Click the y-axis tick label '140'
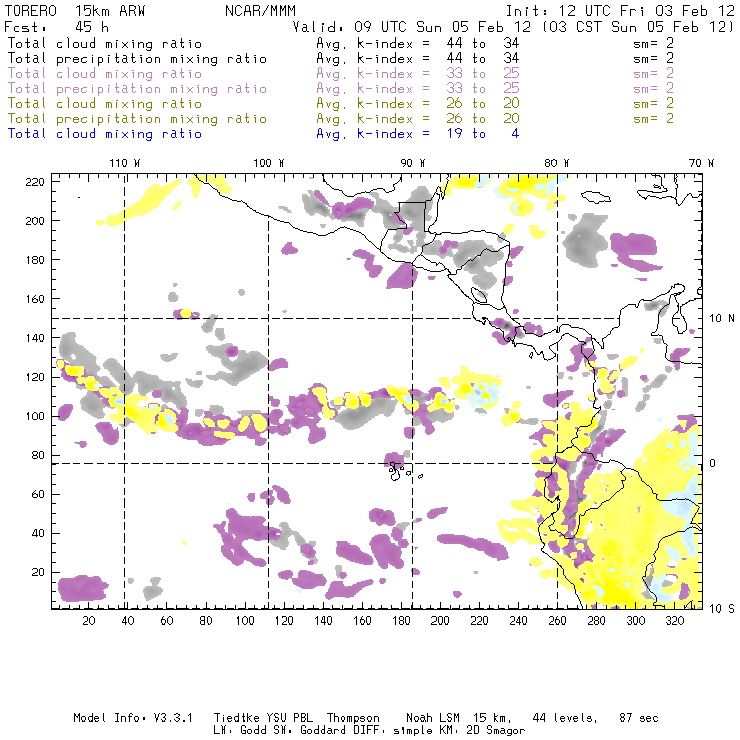This screenshot has height=740, width=740. 35,338
